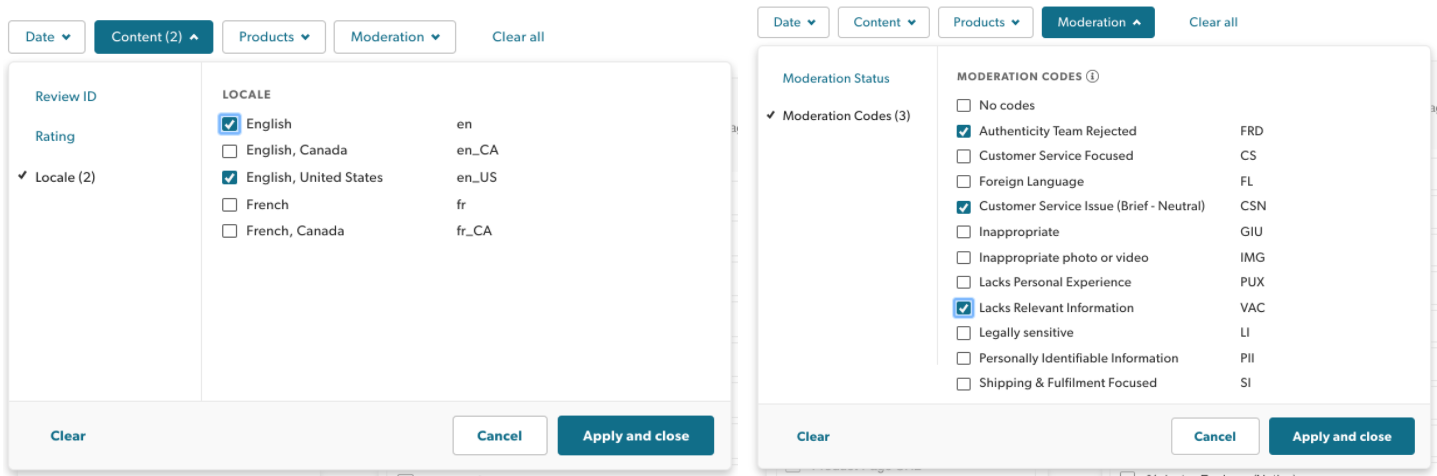Open the left Date dropdown
This screenshot has height=476, width=1437.
tap(48, 37)
